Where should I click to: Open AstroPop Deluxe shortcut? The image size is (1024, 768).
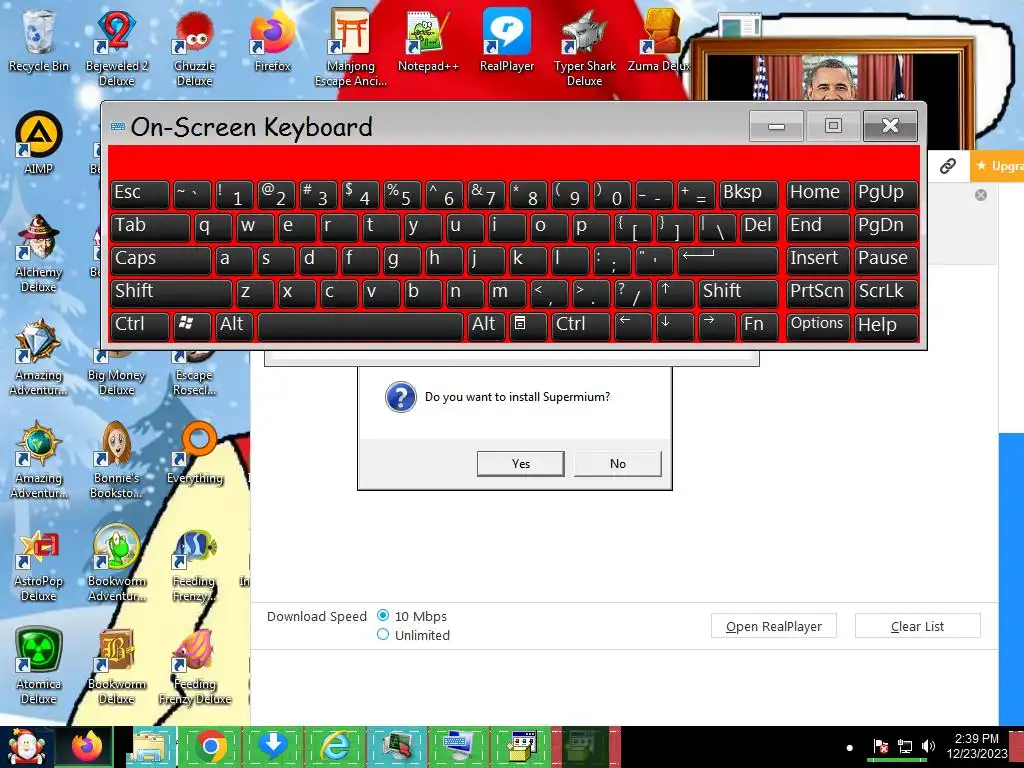coord(39,563)
